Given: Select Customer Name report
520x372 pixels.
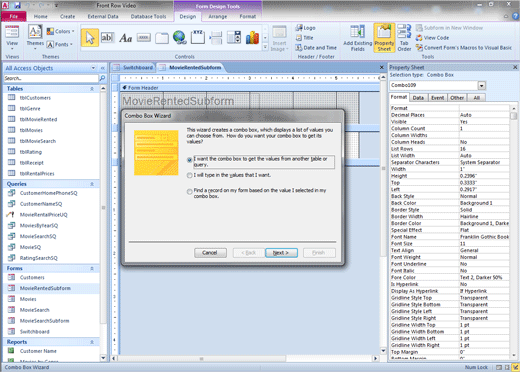Looking at the screenshot, I should [38, 351].
